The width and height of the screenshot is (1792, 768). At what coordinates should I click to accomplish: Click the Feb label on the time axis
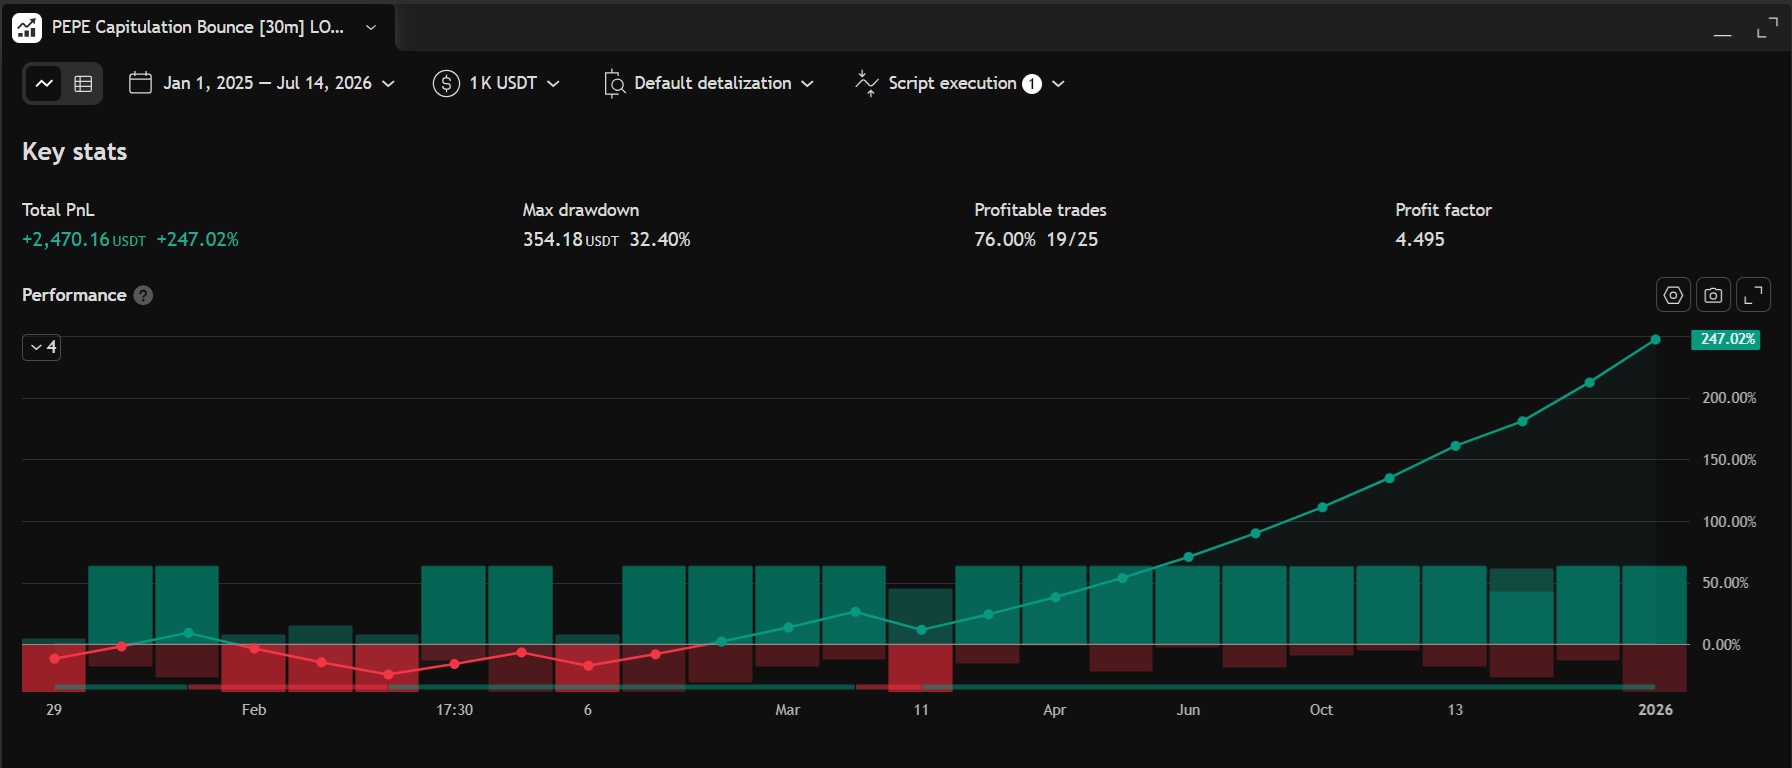[254, 710]
